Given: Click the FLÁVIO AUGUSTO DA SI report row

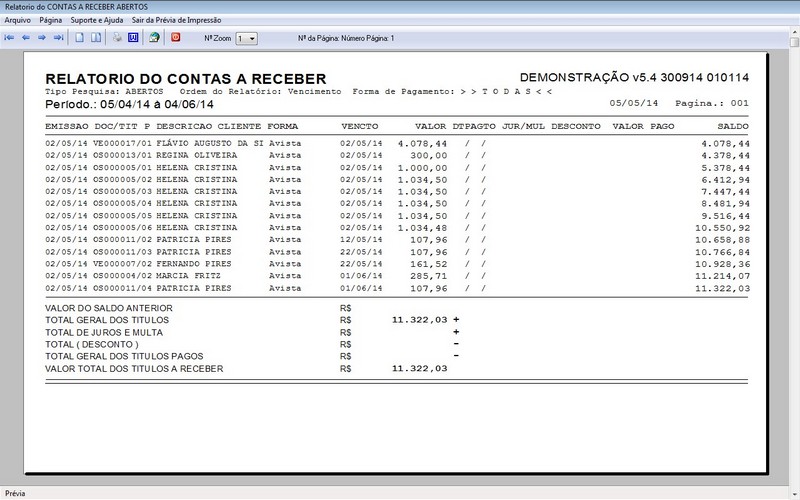Looking at the screenshot, I should coord(397,144).
